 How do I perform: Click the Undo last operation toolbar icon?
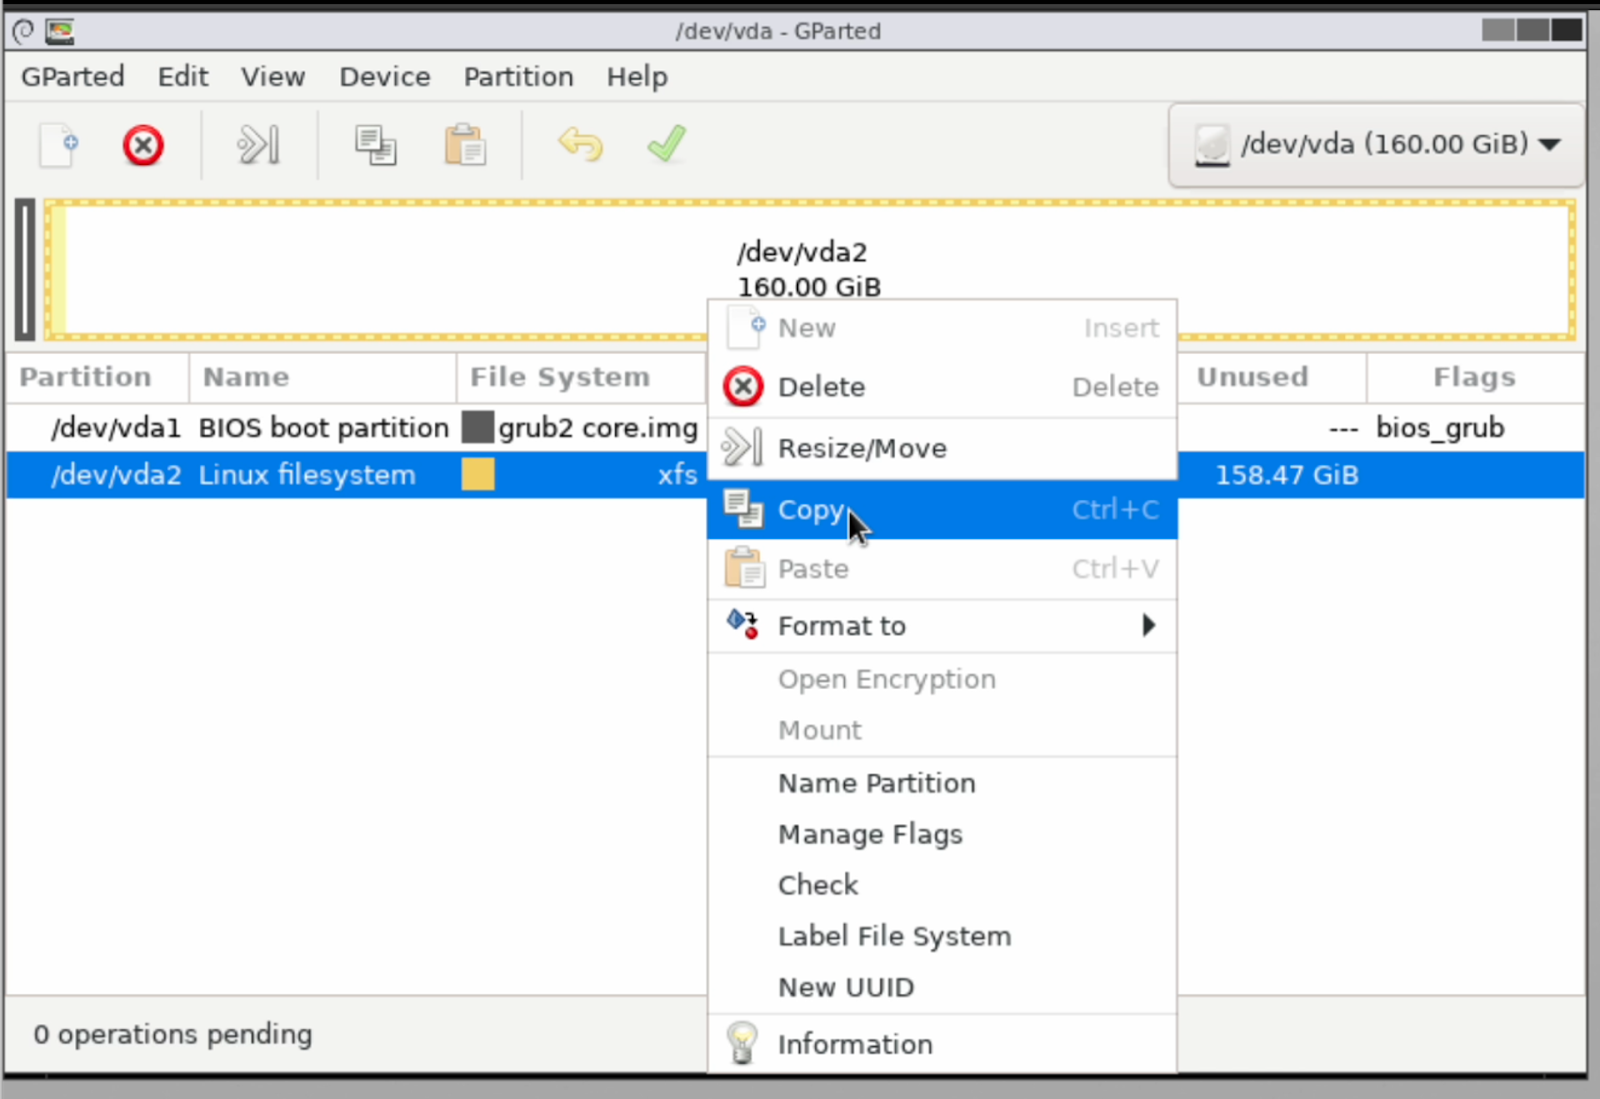tap(580, 146)
